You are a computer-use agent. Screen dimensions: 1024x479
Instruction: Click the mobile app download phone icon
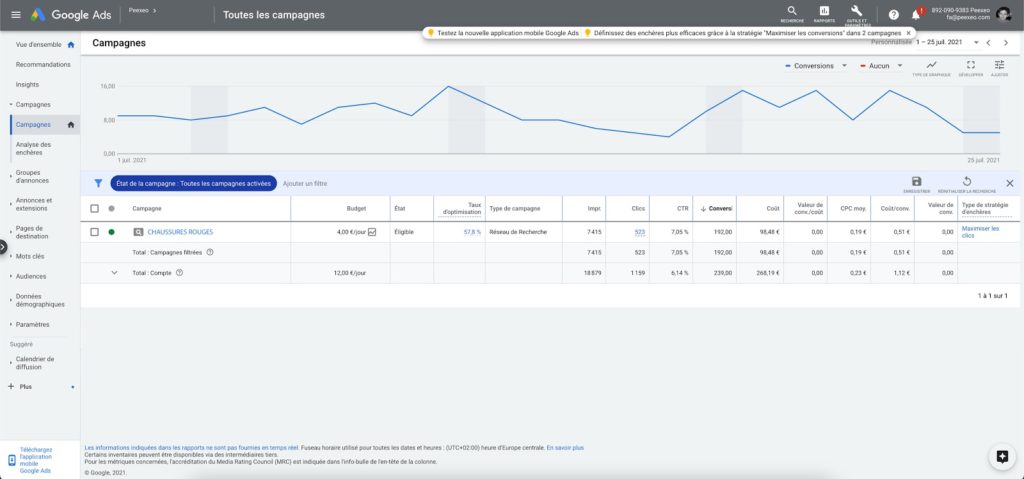11,460
